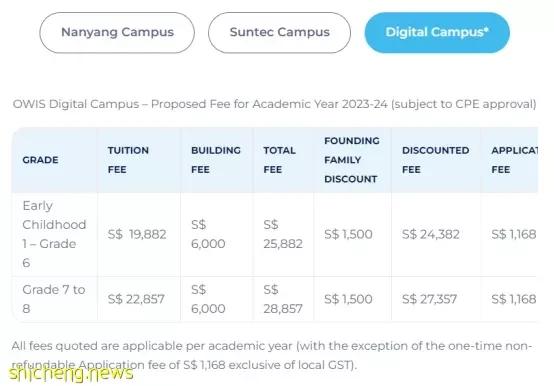Click the TUITION FEE column header
This screenshot has width=554, height=386.
click(x=128, y=160)
